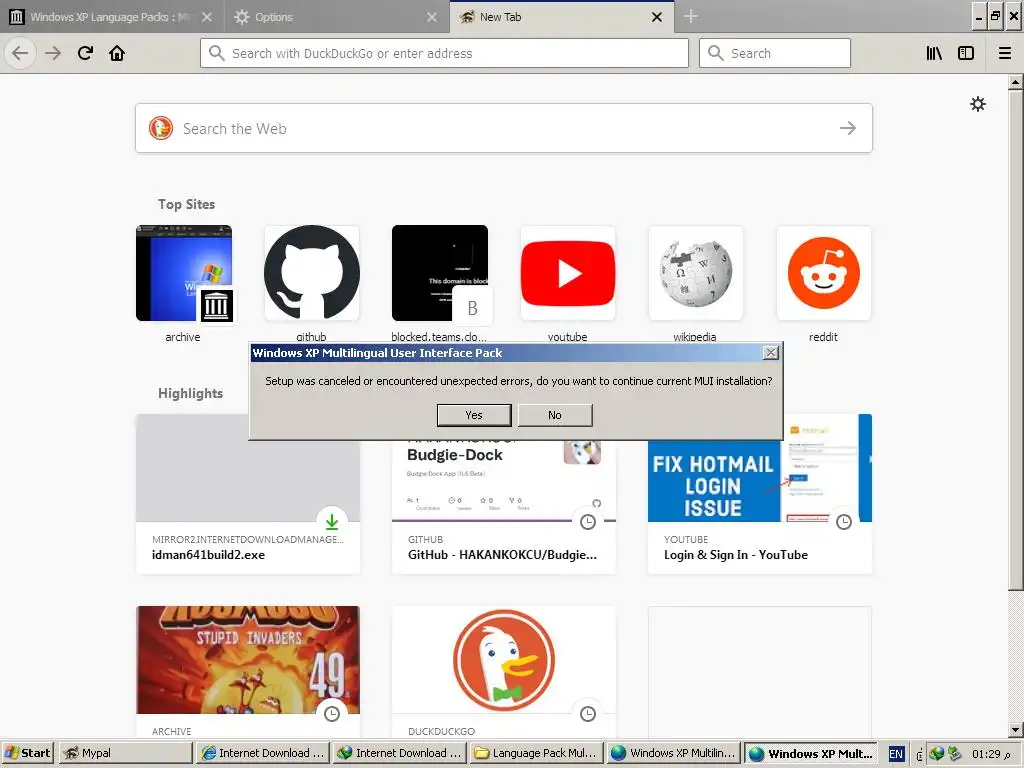Open the wikipedia top site tile
The width and height of the screenshot is (1024, 768).
696,273
